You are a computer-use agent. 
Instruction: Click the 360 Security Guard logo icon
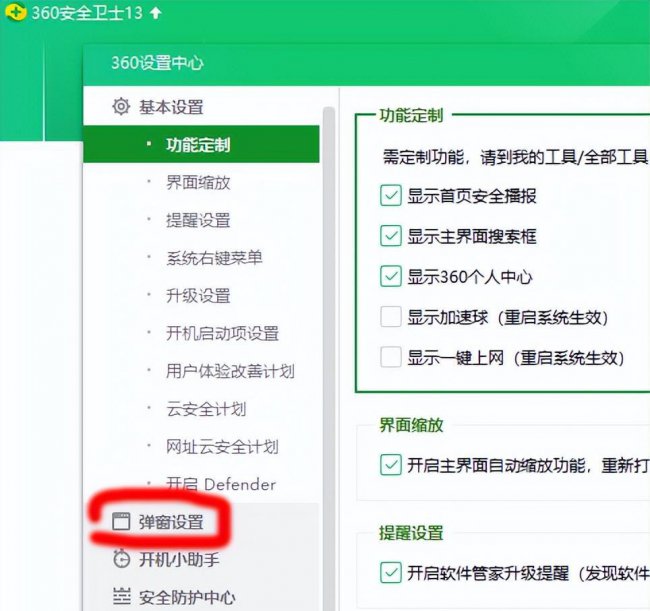[x=15, y=12]
